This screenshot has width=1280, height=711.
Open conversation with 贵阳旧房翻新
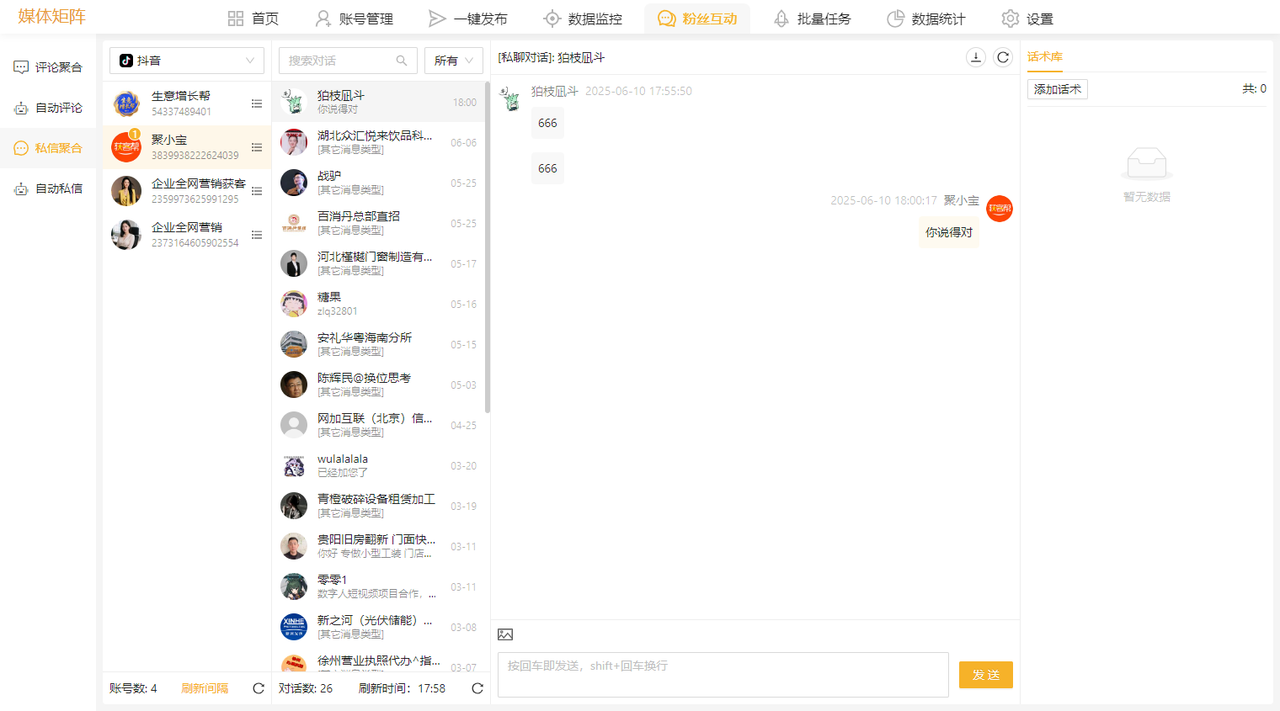coord(380,546)
